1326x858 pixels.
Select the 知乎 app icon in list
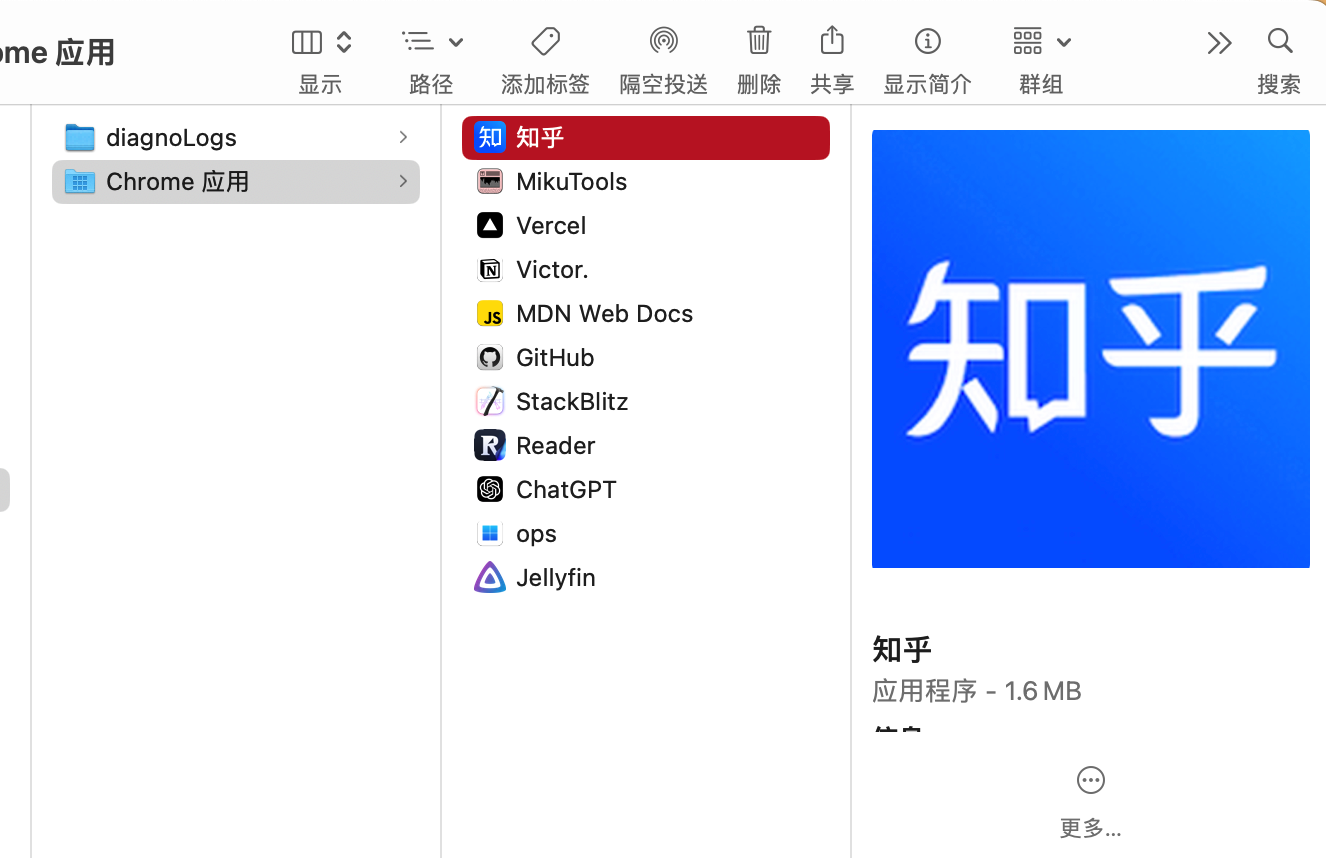coord(490,137)
